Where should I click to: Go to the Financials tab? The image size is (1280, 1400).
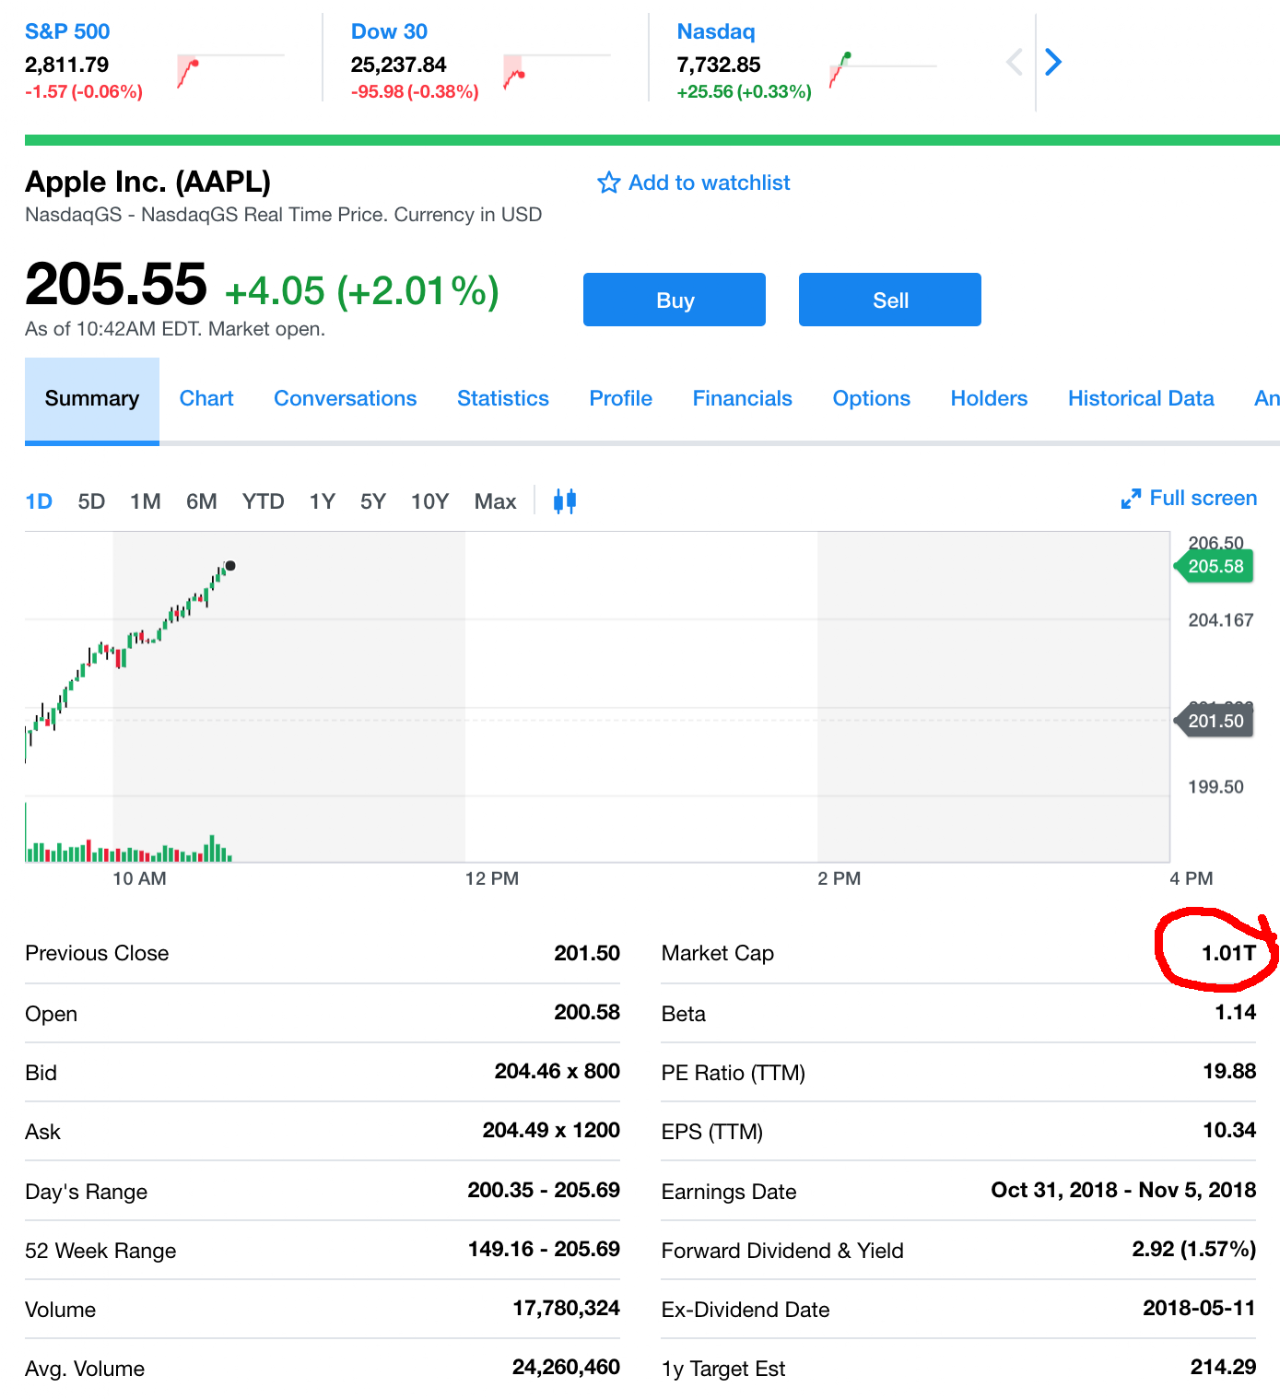pyautogui.click(x=742, y=399)
